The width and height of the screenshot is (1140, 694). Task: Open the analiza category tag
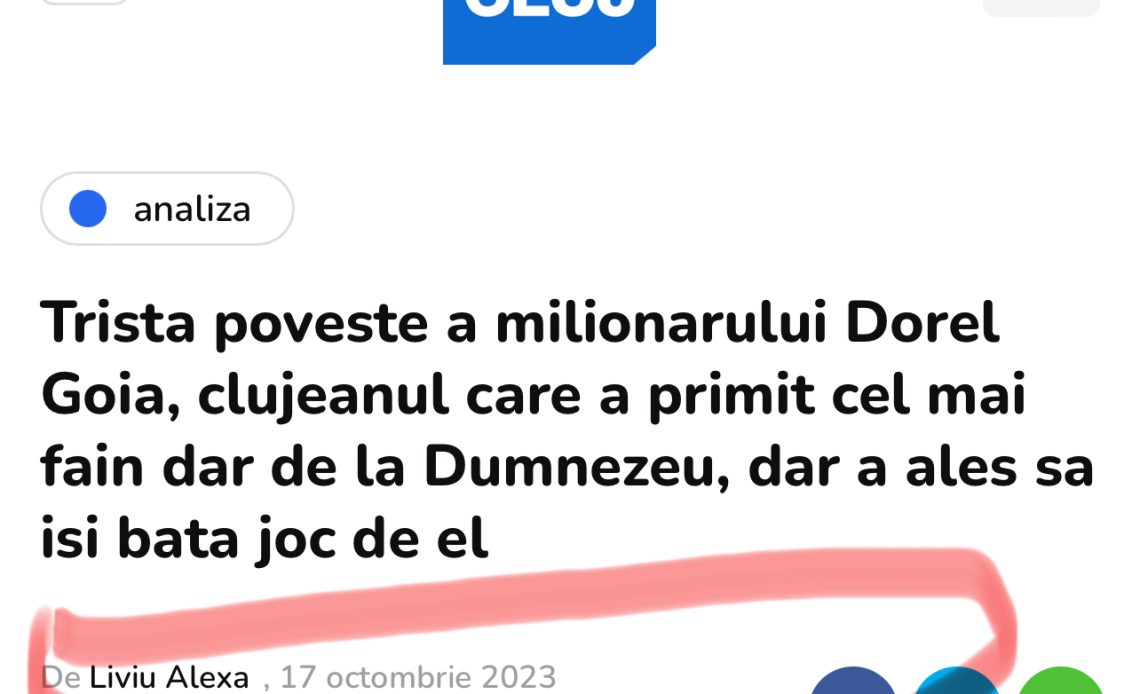167,209
